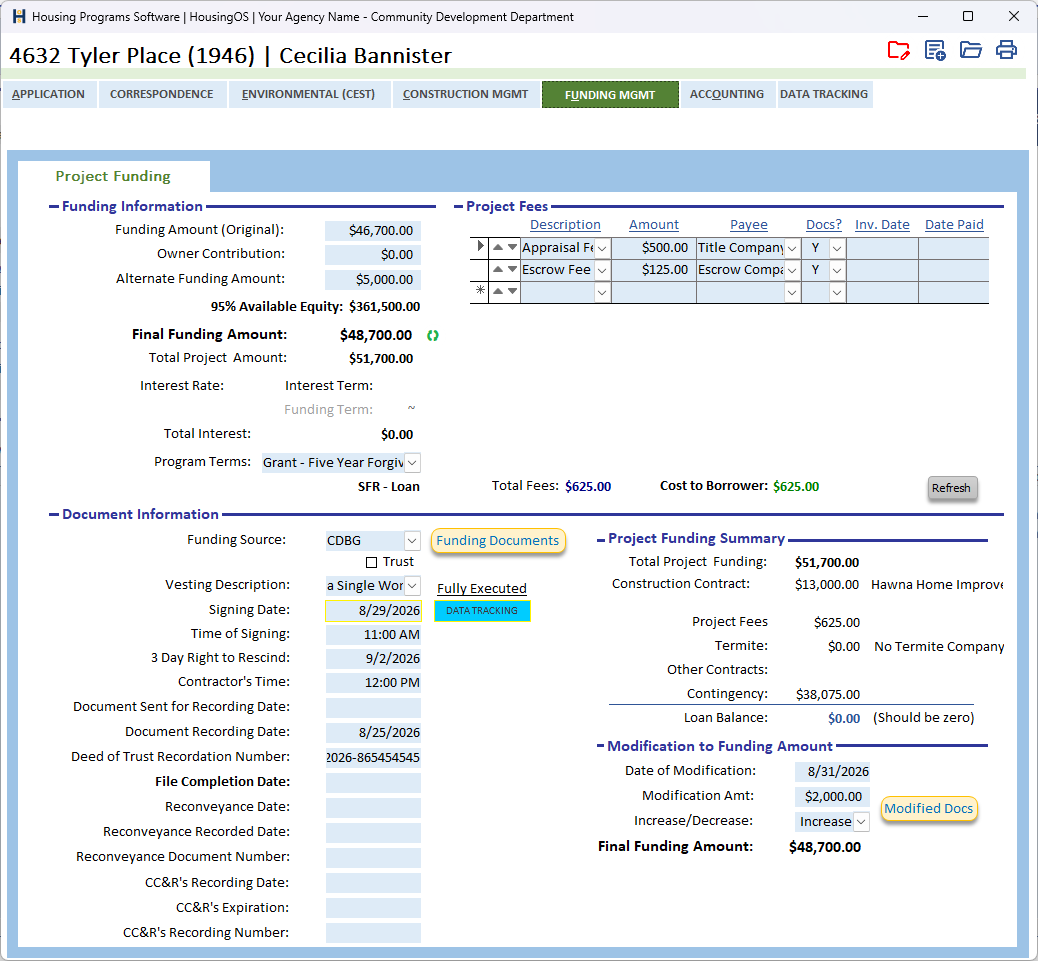The height and width of the screenshot is (961, 1038).
Task: Click the new record asterisk selector
Action: [x=480, y=291]
